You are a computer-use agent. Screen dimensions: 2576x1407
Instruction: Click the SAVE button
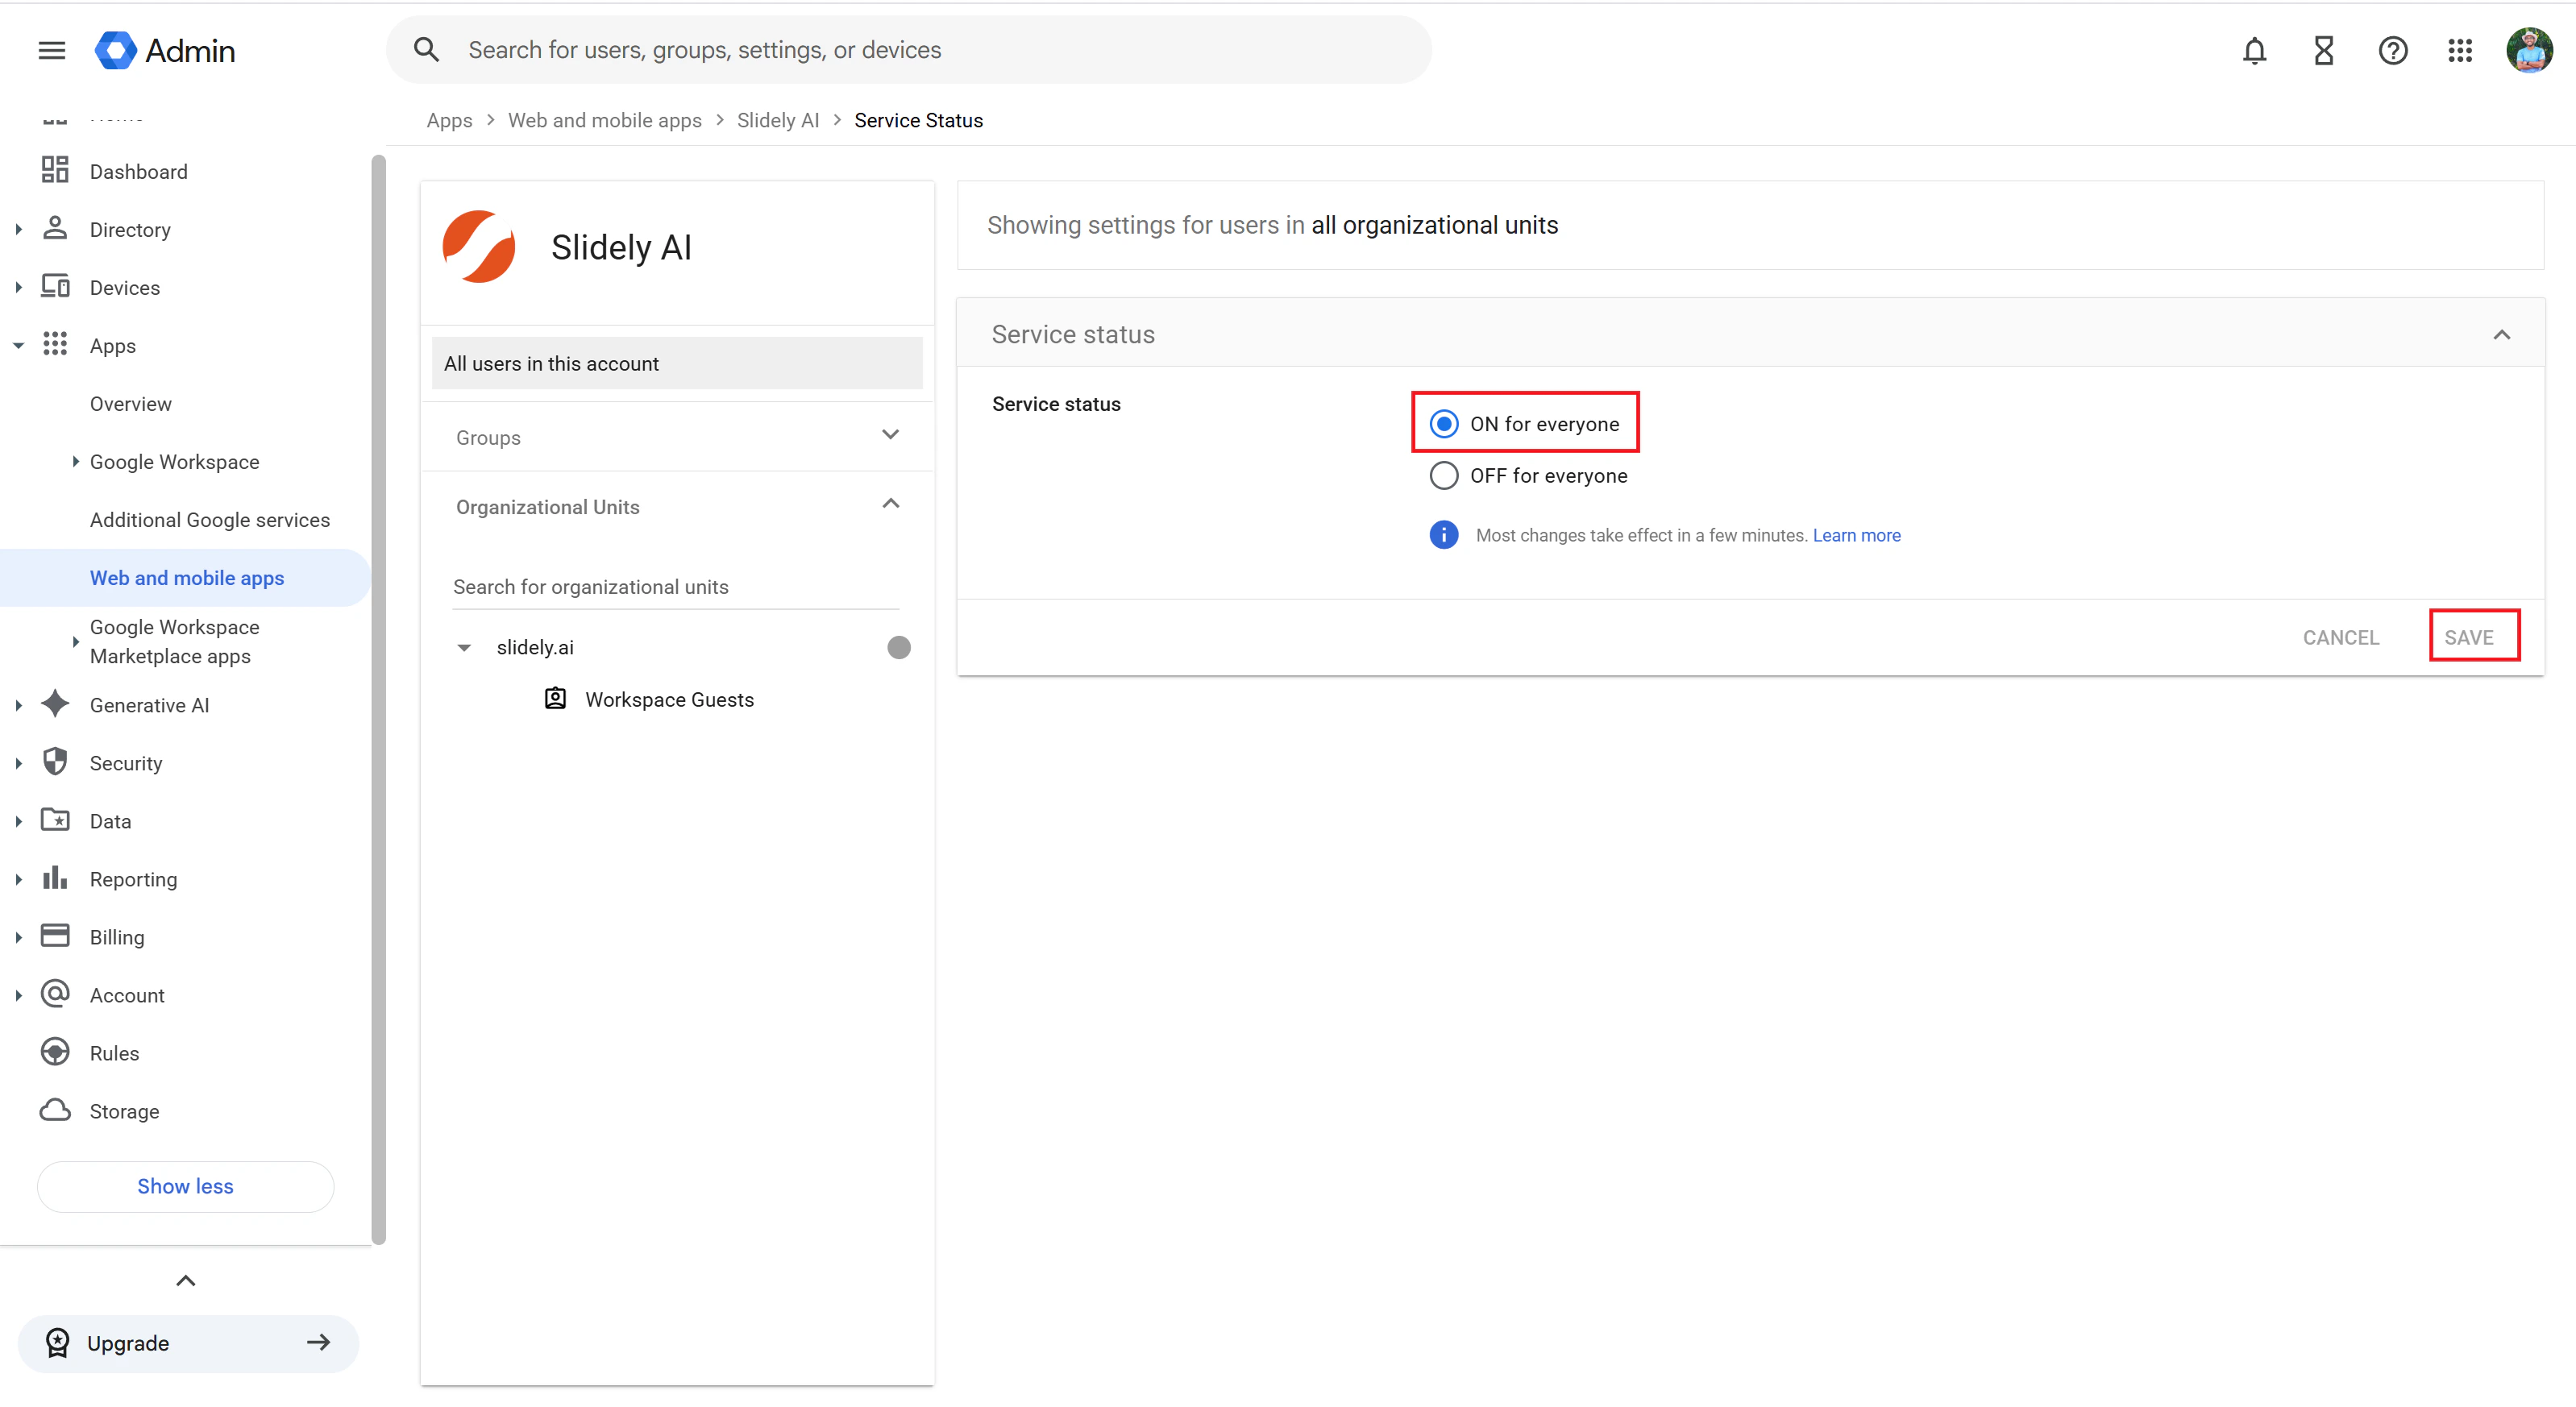(2468, 637)
